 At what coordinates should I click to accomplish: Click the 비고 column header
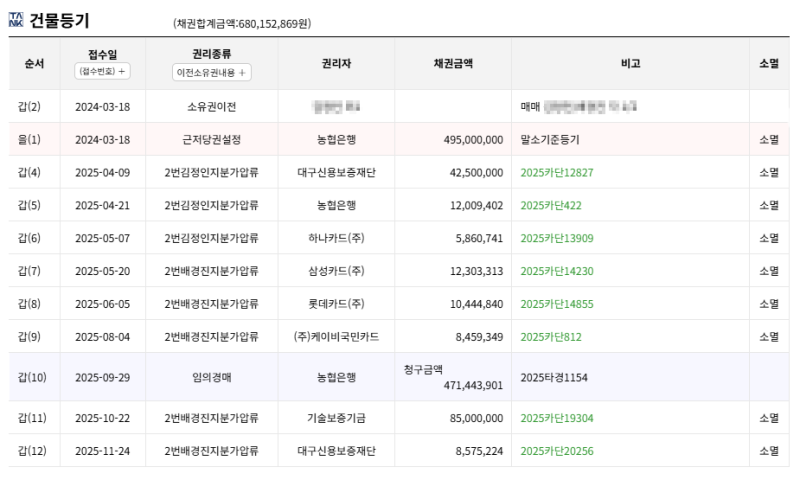[x=630, y=64]
